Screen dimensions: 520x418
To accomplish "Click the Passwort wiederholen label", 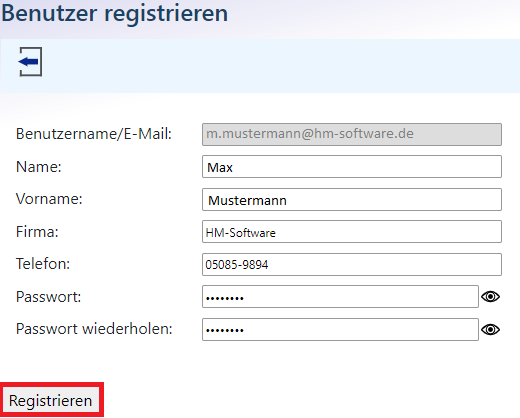I will pos(94,329).
